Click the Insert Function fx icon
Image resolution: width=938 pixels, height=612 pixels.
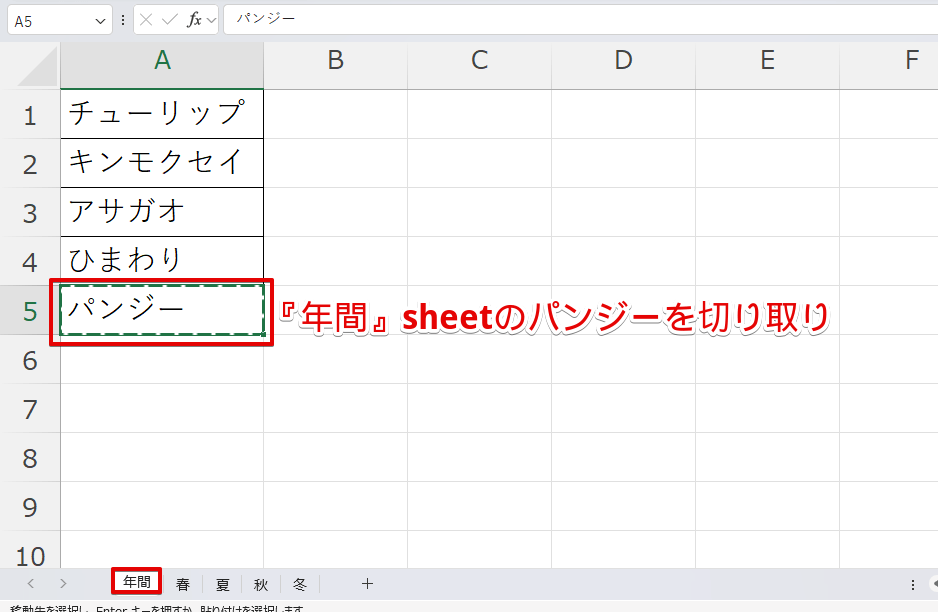coord(194,20)
